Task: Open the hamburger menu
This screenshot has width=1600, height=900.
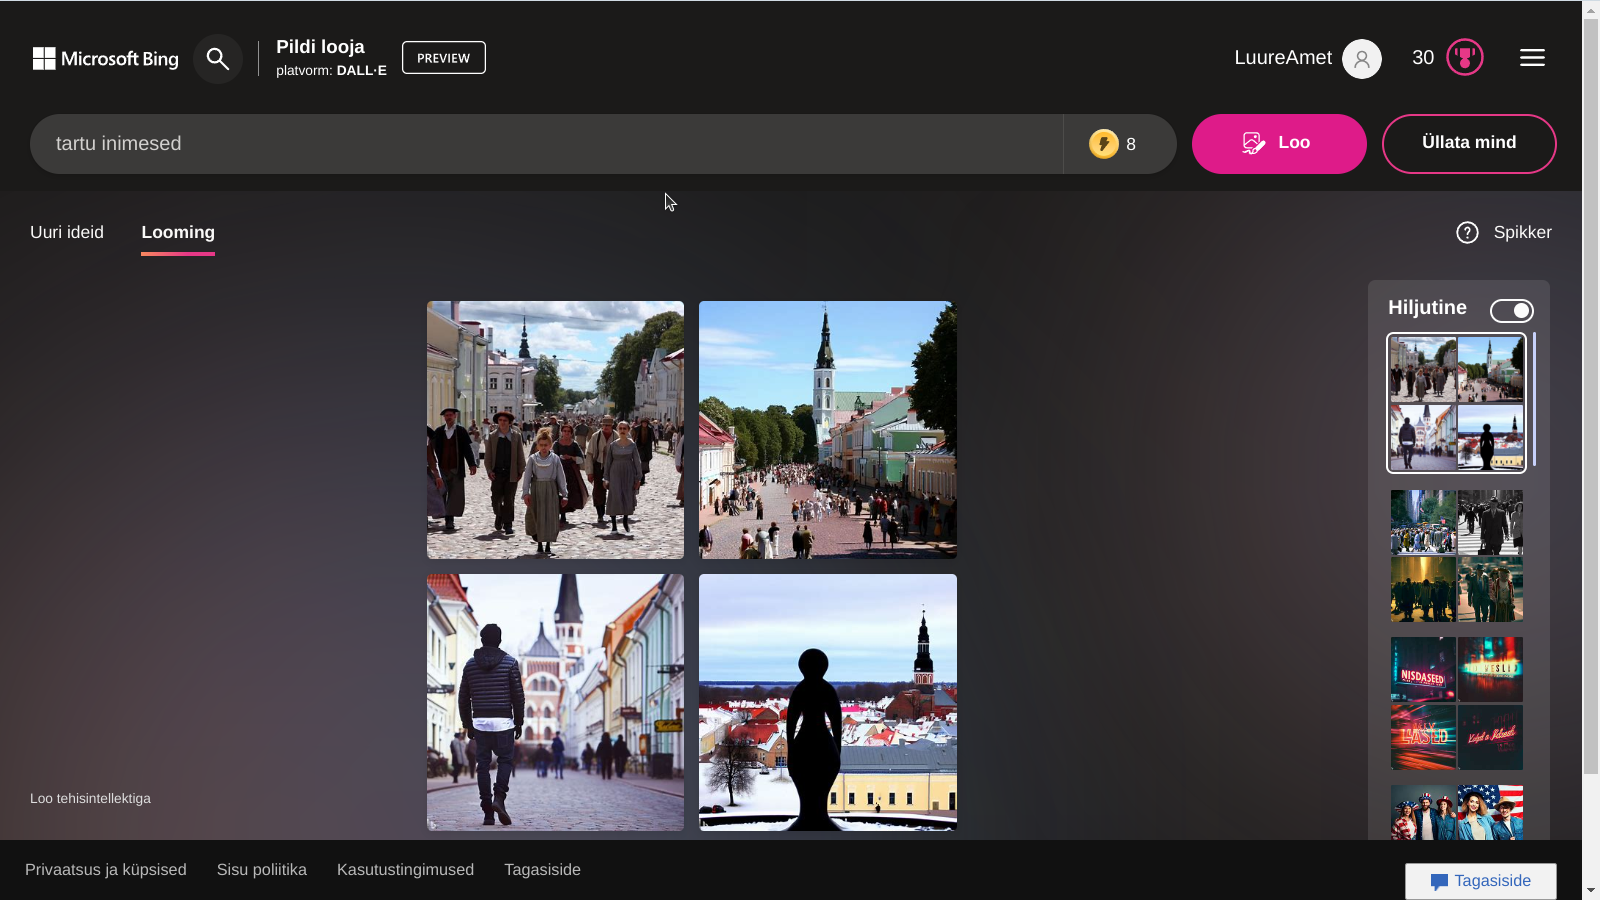Action: coord(1532,58)
